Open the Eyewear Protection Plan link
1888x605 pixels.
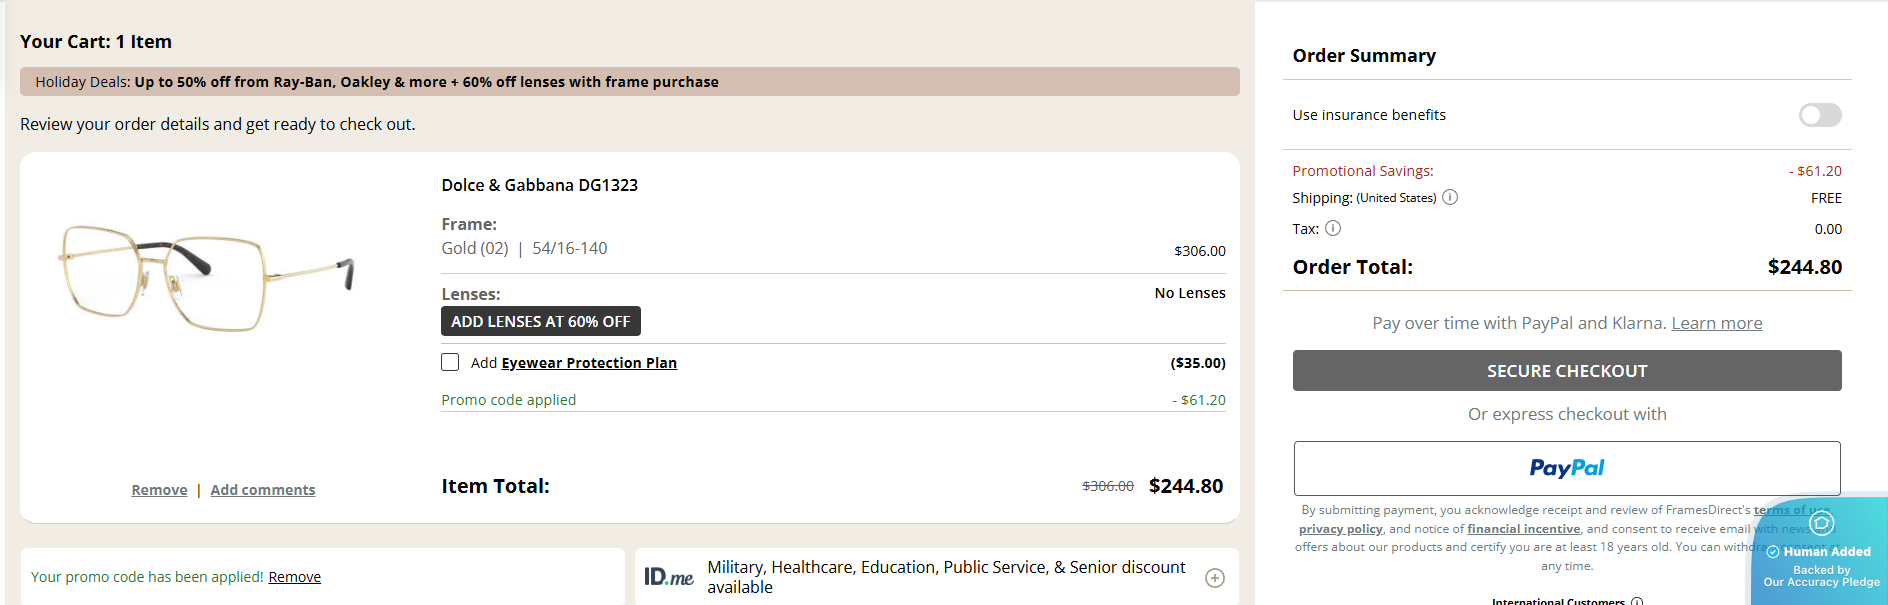tap(589, 363)
